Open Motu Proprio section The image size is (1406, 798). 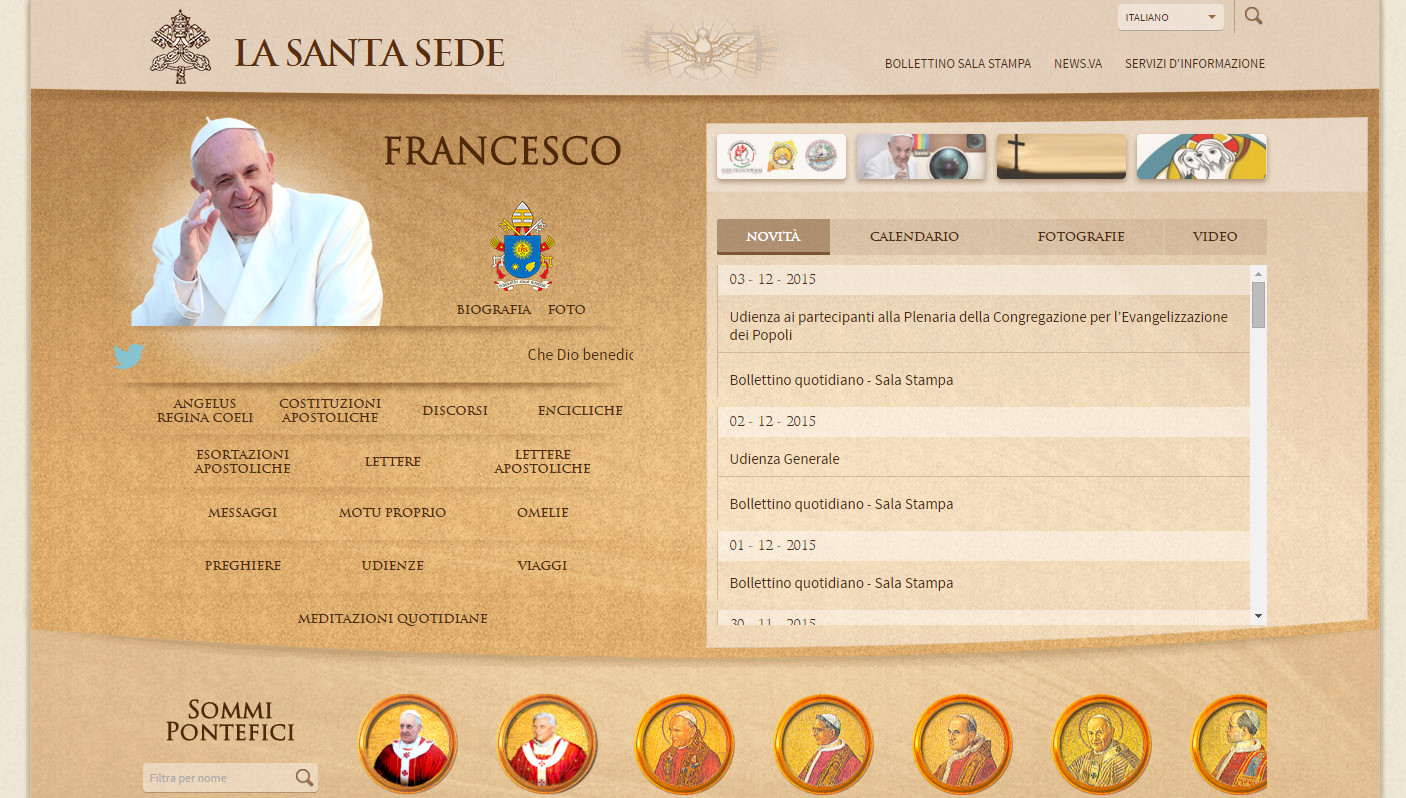pyautogui.click(x=393, y=513)
